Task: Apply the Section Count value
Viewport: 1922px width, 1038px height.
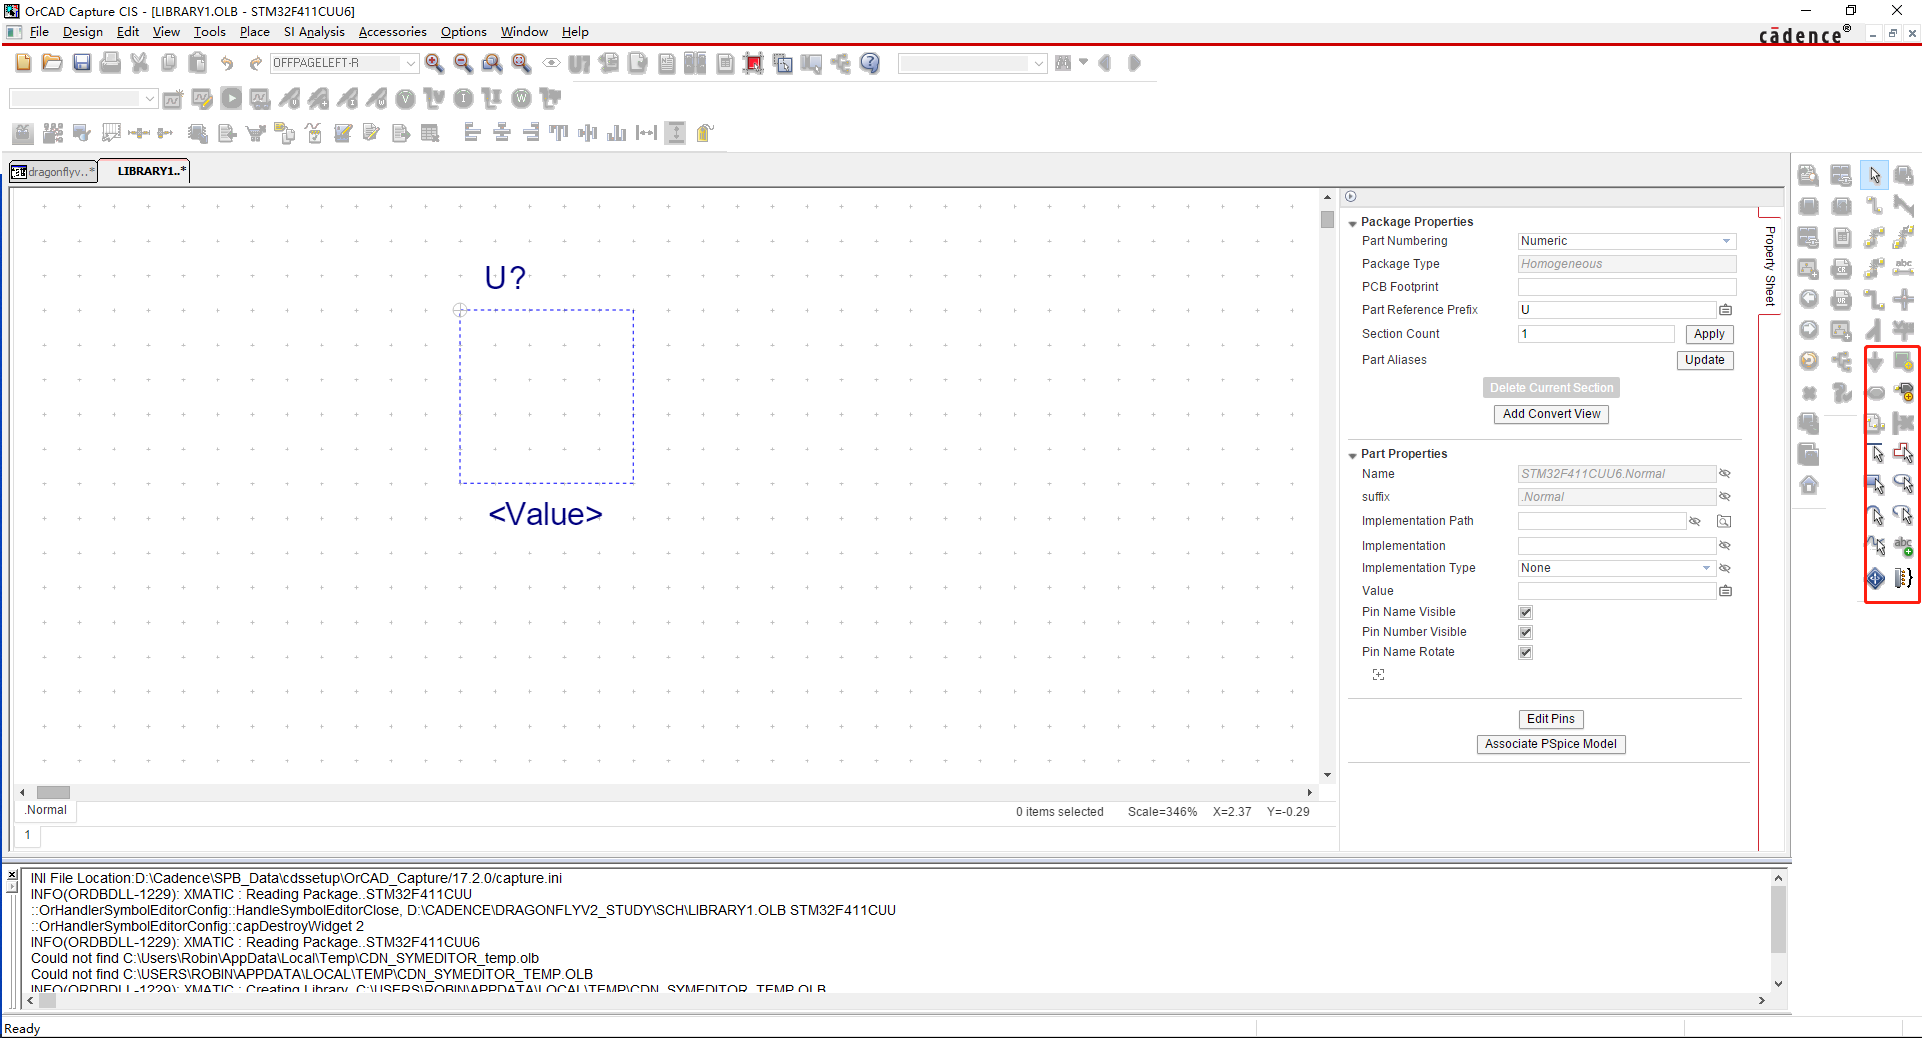Action: [x=1709, y=334]
